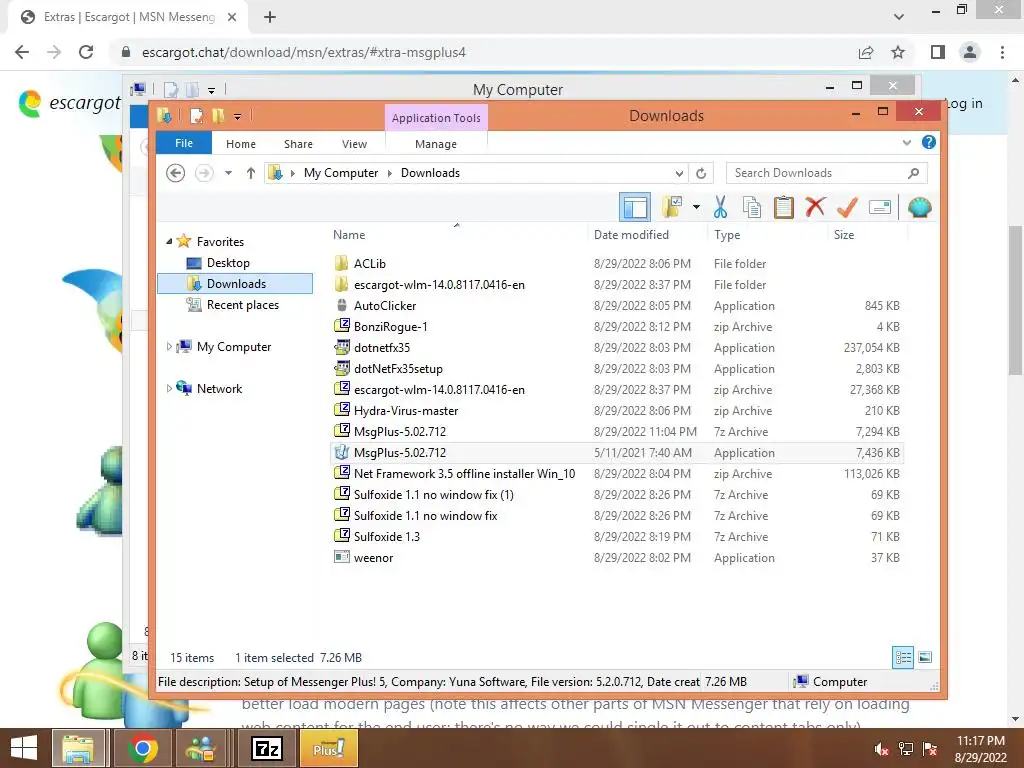Expand My Computer in navigation pane
The height and width of the screenshot is (768, 1024).
point(169,347)
